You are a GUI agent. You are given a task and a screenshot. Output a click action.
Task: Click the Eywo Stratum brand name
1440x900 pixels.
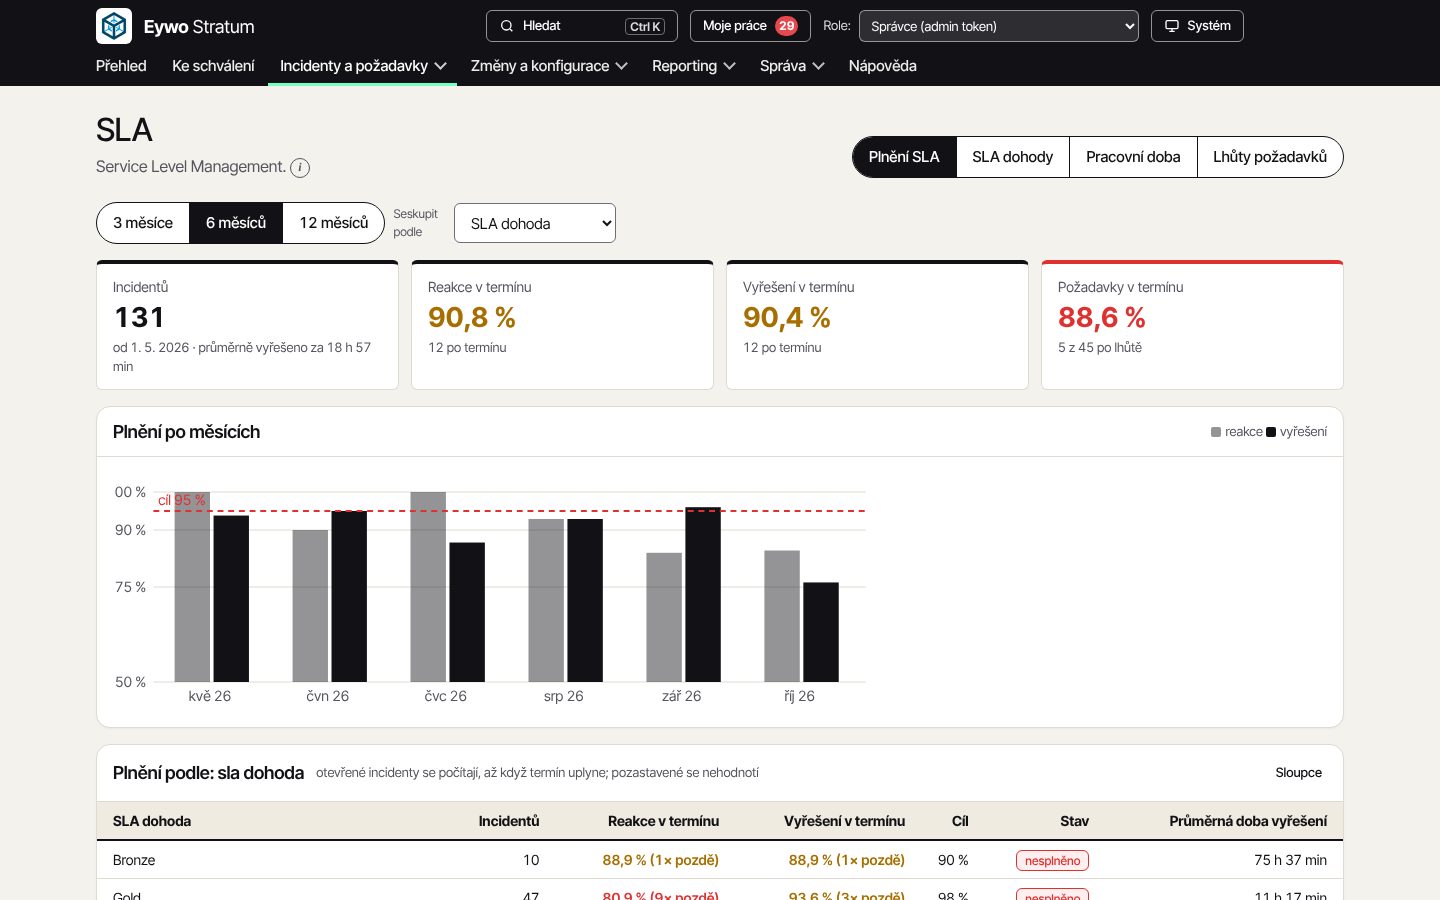pyautogui.click(x=199, y=27)
